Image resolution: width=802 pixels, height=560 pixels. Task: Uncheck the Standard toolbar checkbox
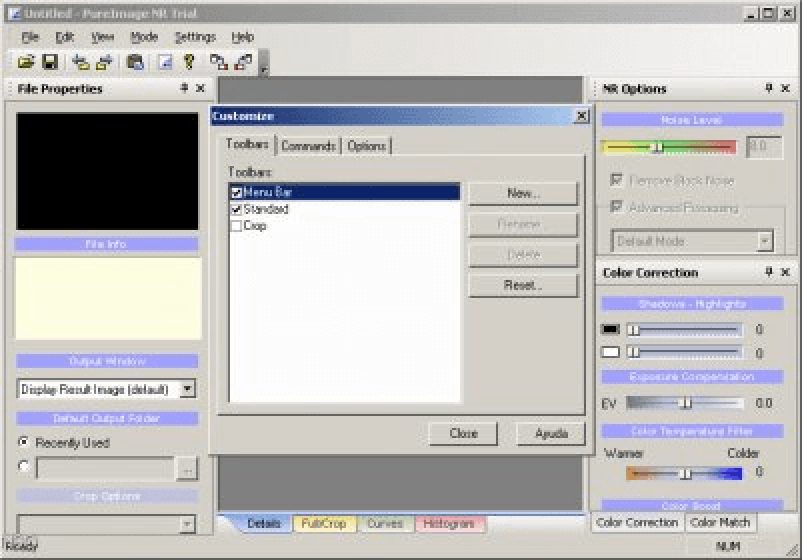(x=236, y=209)
